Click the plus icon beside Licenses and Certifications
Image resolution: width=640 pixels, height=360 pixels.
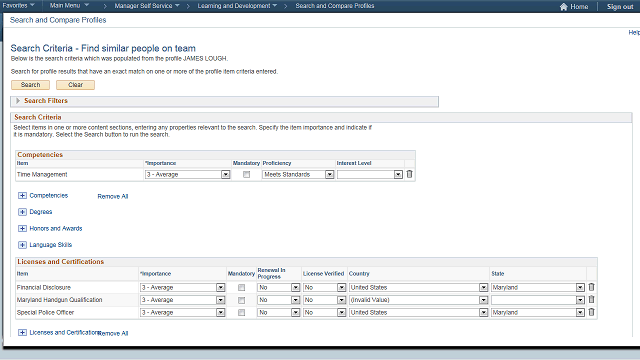point(22,333)
